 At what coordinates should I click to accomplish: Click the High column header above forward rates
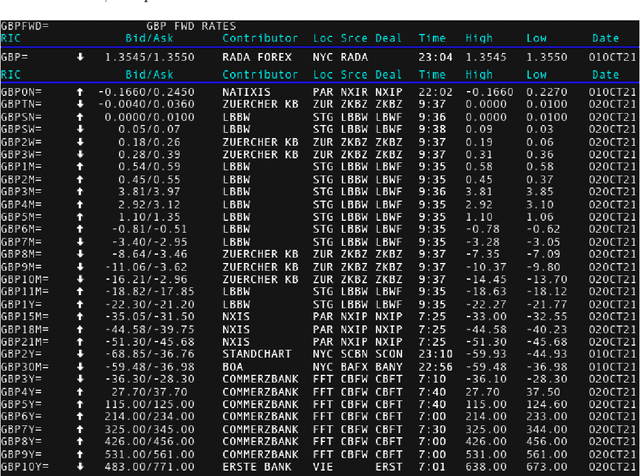[x=478, y=74]
